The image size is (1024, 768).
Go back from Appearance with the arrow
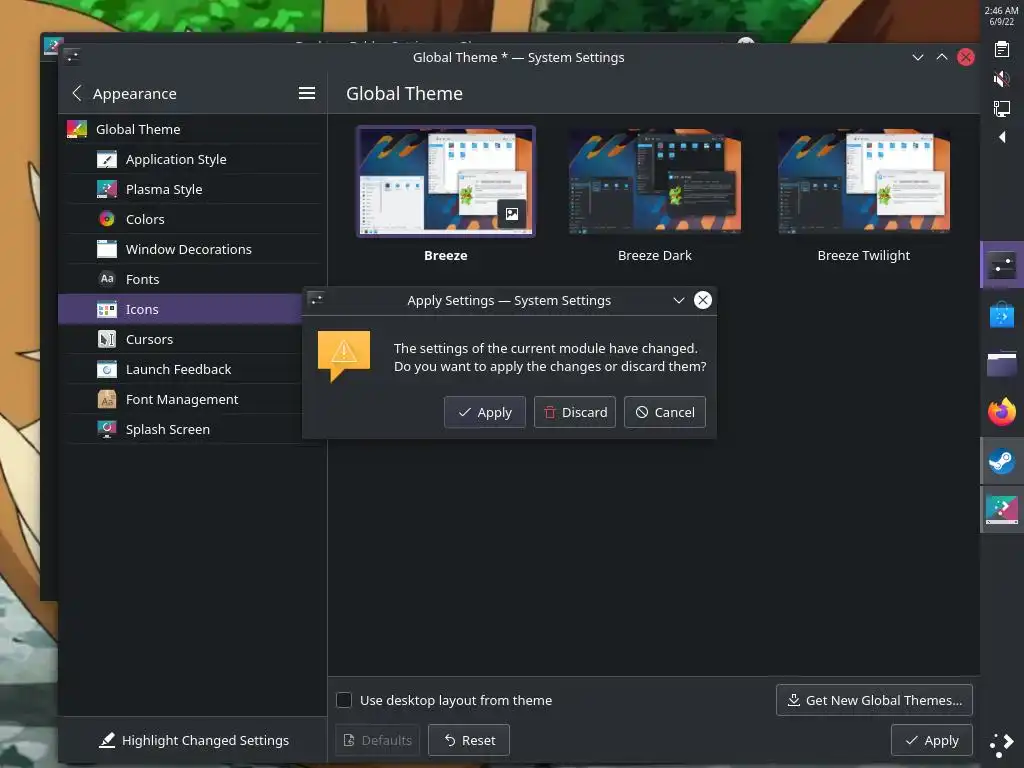77,93
